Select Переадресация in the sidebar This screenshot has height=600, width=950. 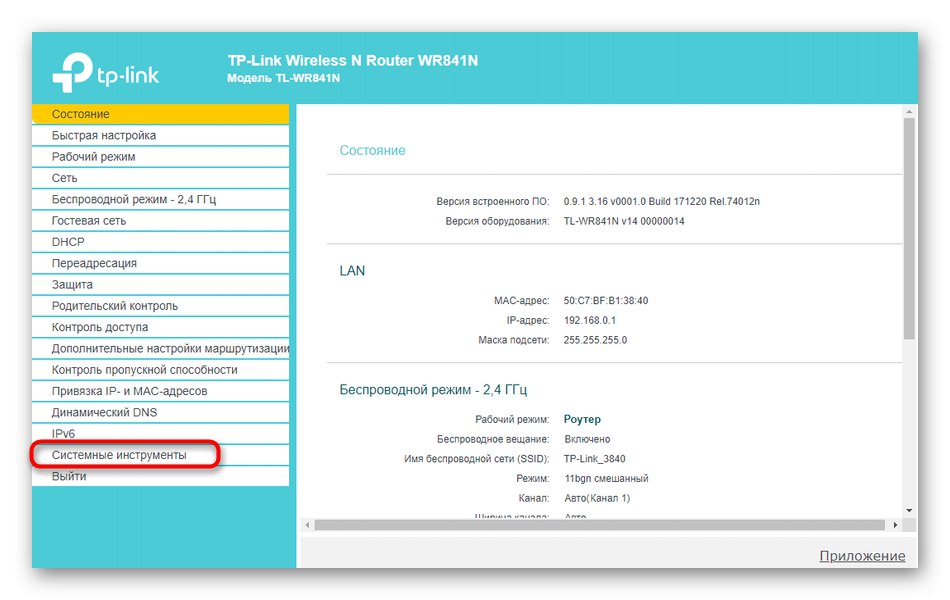tap(161, 263)
